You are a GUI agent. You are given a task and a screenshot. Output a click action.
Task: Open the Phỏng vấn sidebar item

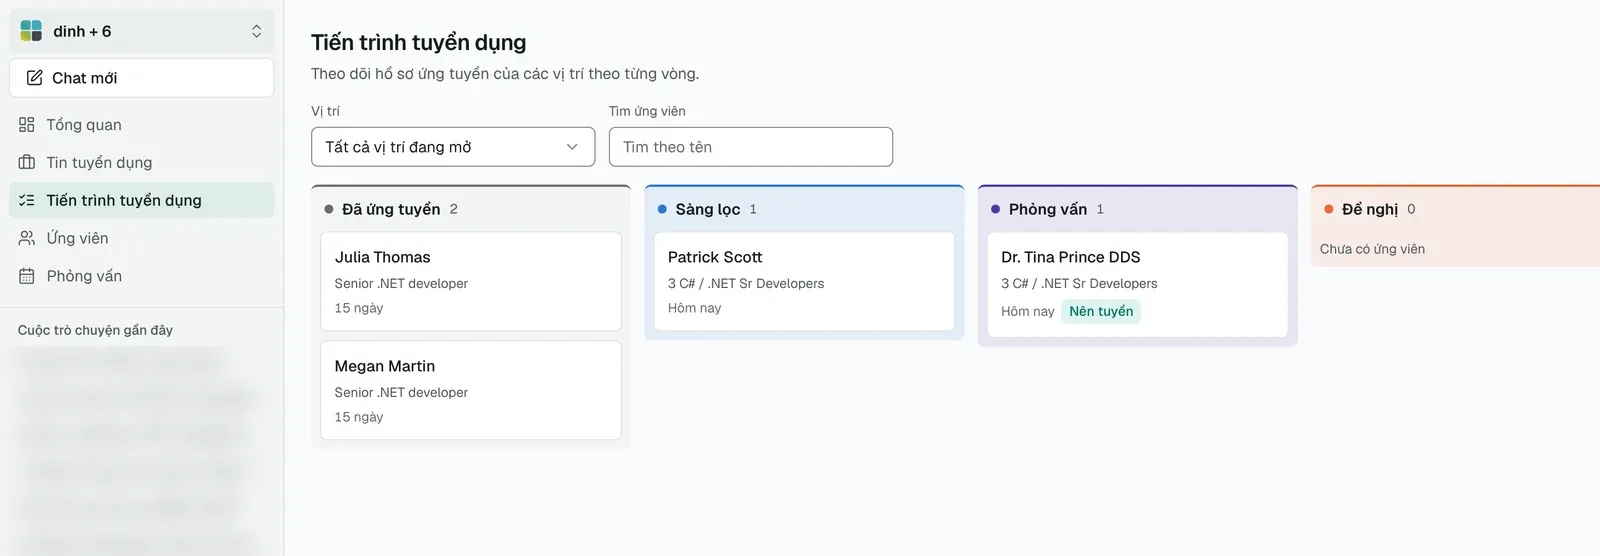pos(142,276)
